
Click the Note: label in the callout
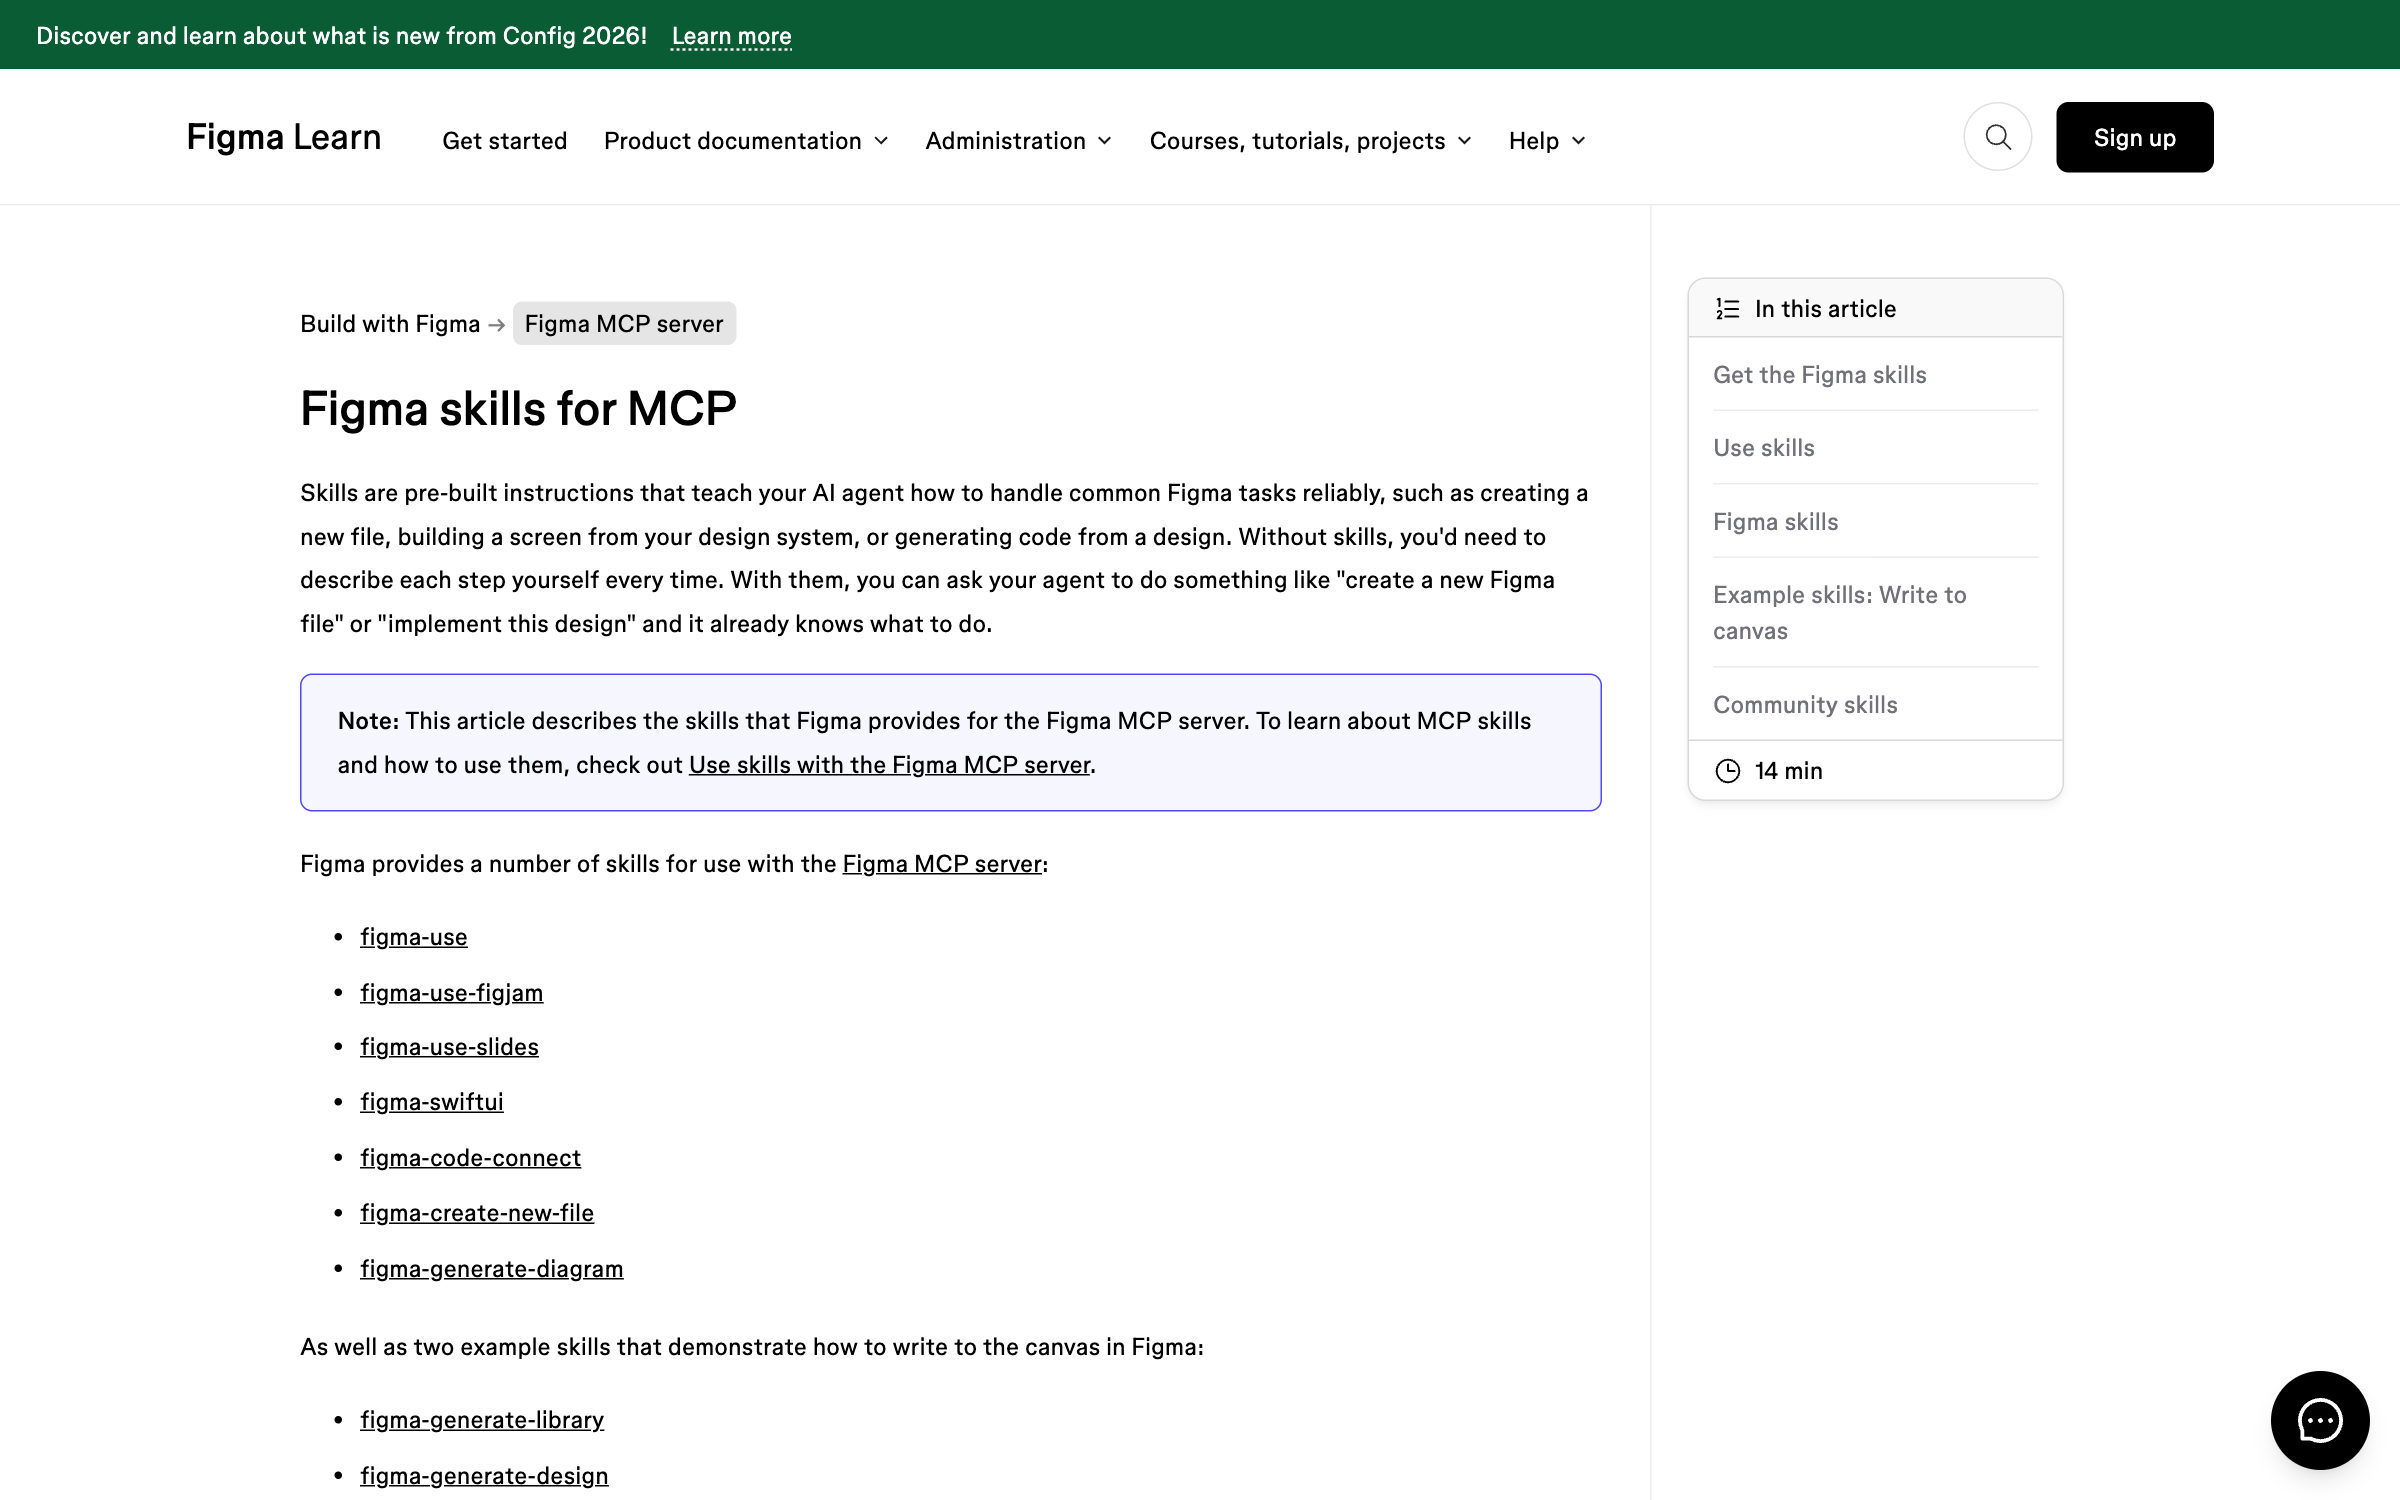(x=368, y=721)
